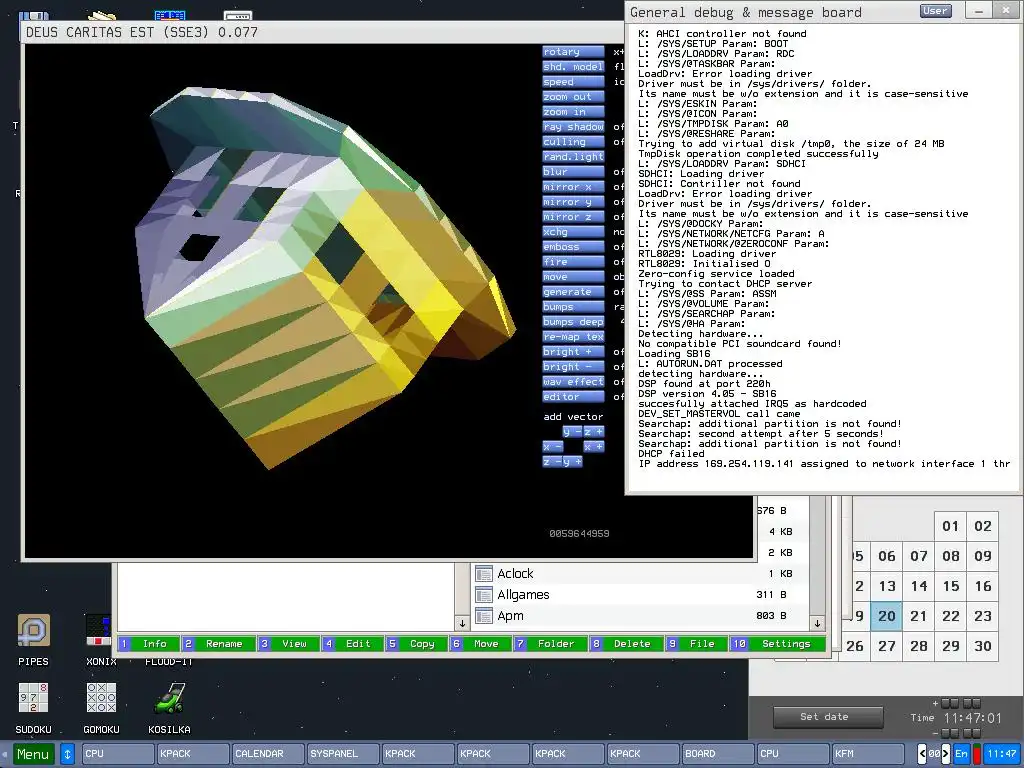Image resolution: width=1024 pixels, height=768 pixels.
Task: Toggle the blur effect
Action: (x=573, y=172)
